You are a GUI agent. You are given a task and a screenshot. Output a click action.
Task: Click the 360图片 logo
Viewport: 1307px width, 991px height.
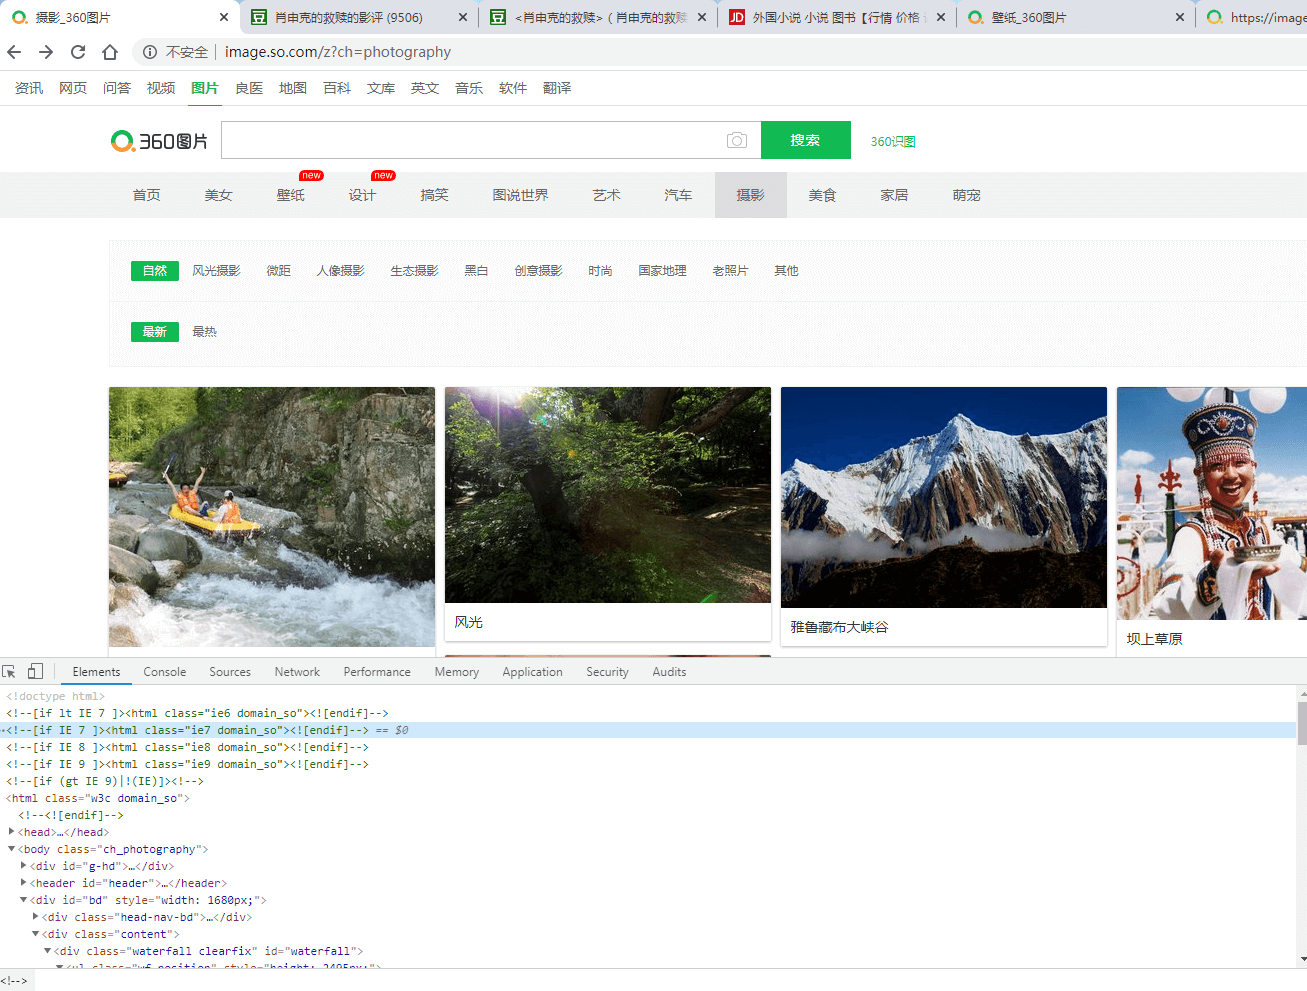tap(159, 141)
